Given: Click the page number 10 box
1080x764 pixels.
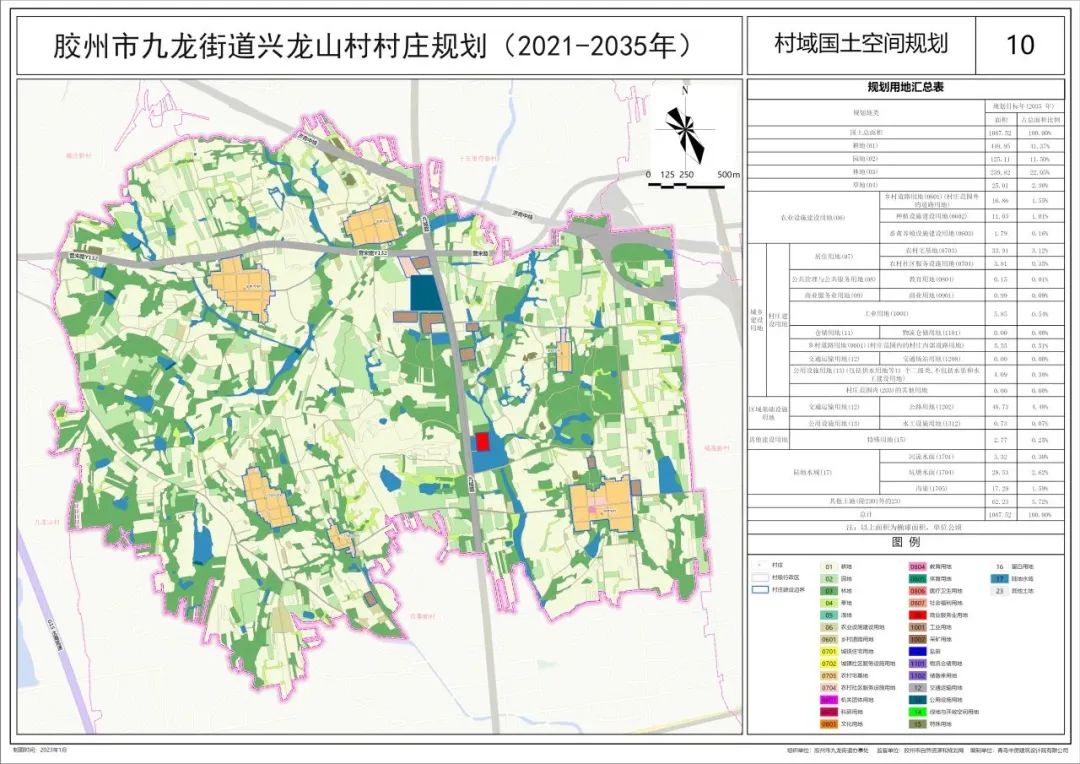Looking at the screenshot, I should [1021, 44].
